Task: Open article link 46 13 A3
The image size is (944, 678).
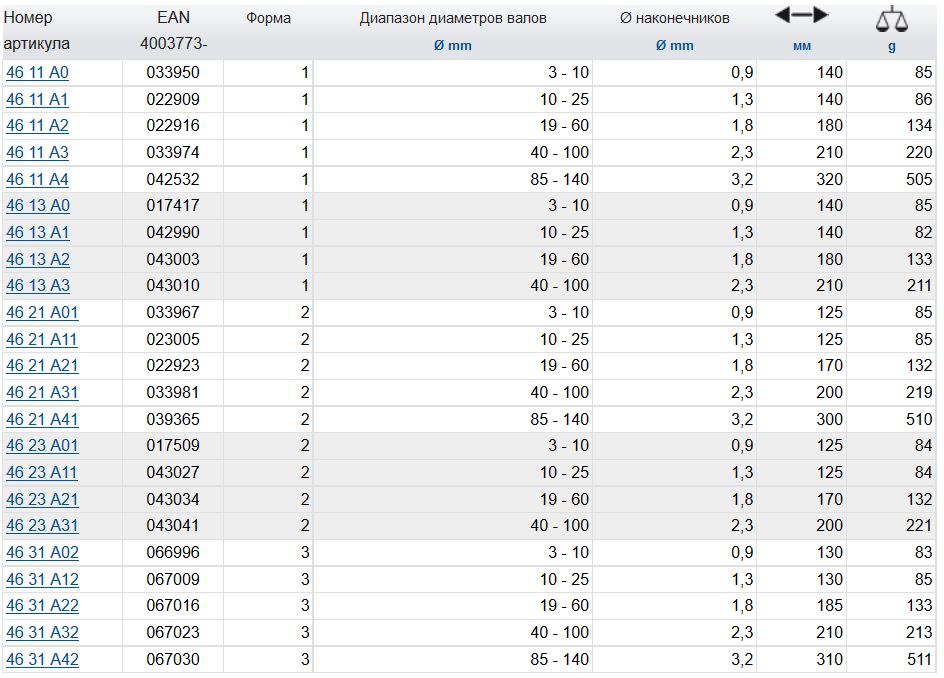Action: [37, 286]
